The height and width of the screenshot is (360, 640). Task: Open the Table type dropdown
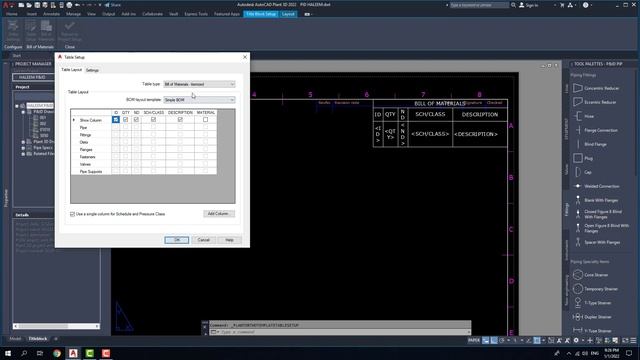[x=199, y=84]
